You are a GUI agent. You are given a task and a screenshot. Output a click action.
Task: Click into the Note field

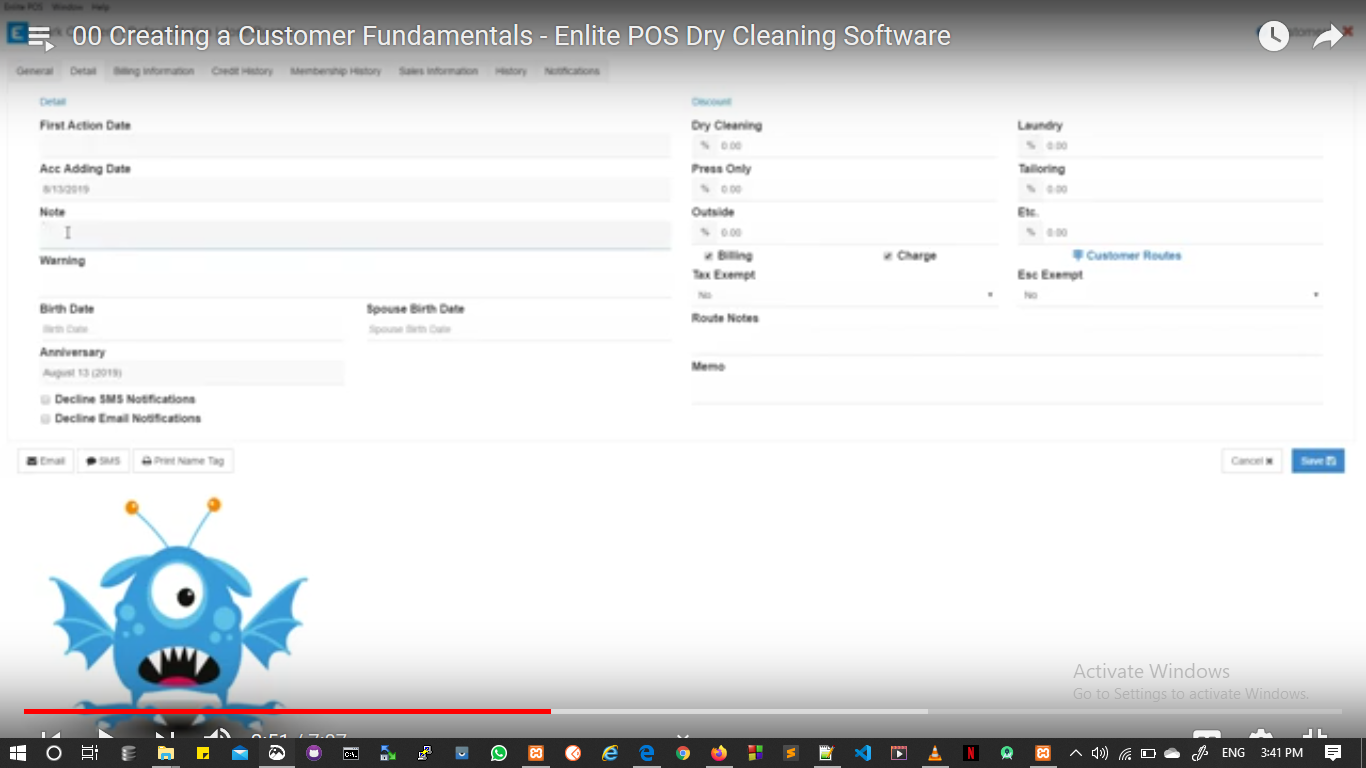355,234
